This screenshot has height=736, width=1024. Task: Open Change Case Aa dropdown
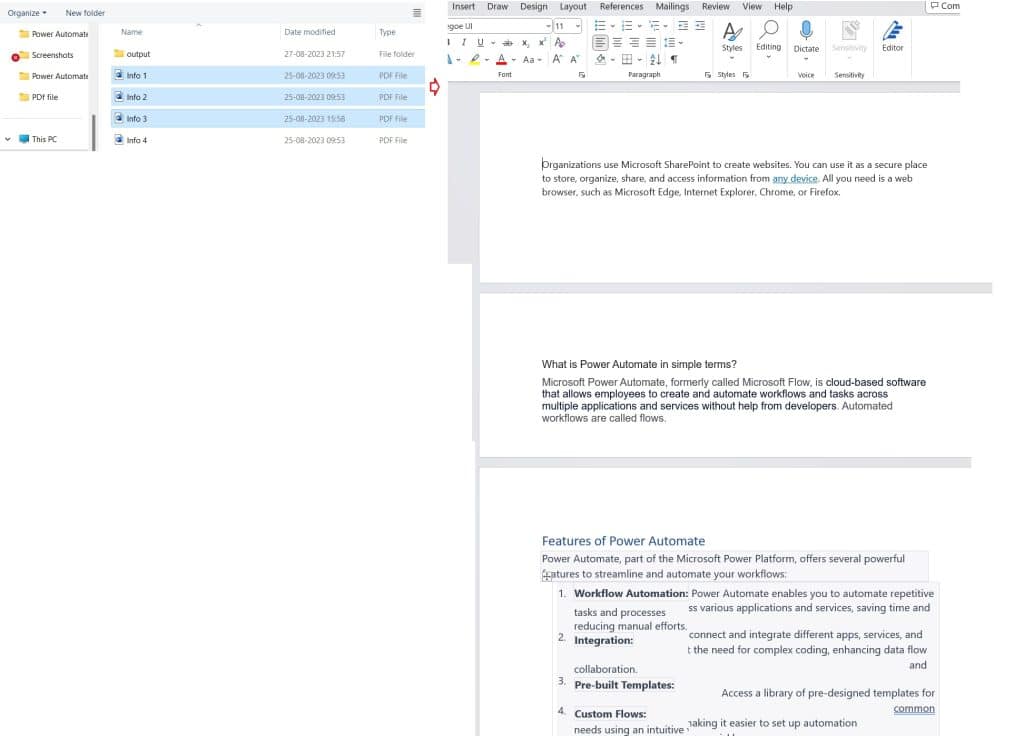coord(532,59)
